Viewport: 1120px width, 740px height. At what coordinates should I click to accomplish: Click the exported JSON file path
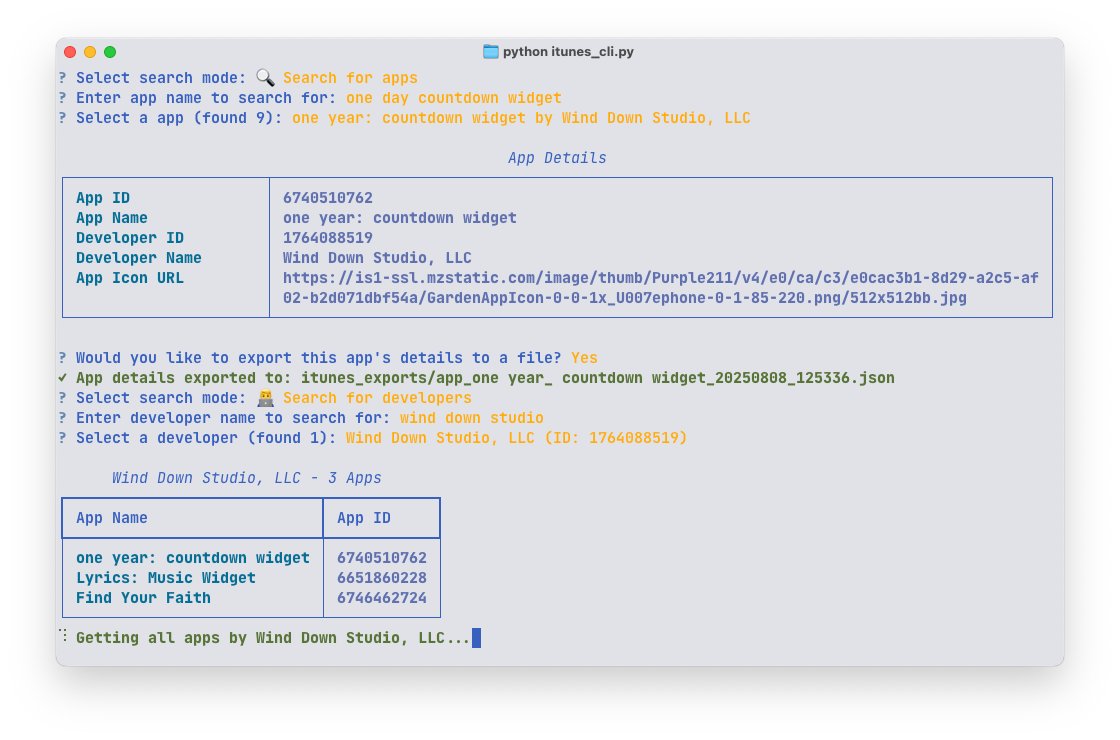click(597, 378)
